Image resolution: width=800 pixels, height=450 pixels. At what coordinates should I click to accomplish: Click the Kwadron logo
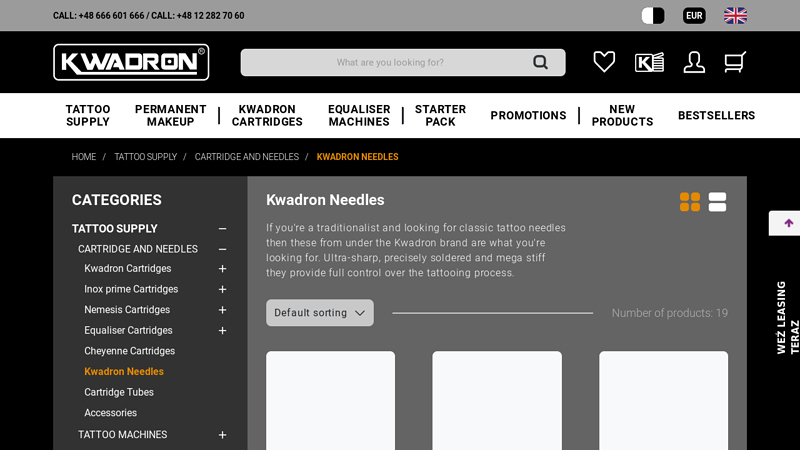pyautogui.click(x=131, y=62)
